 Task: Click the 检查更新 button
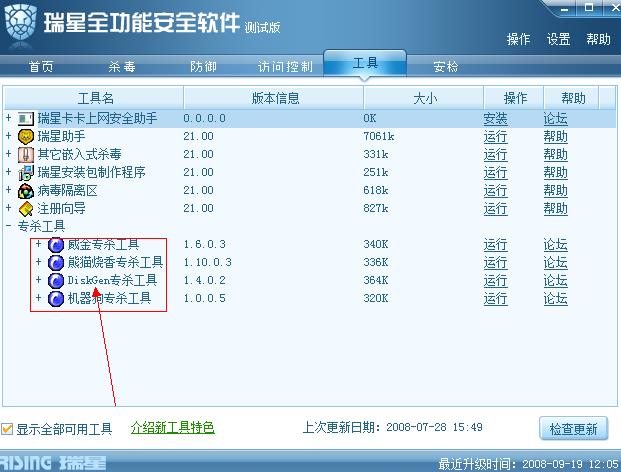coord(573,428)
